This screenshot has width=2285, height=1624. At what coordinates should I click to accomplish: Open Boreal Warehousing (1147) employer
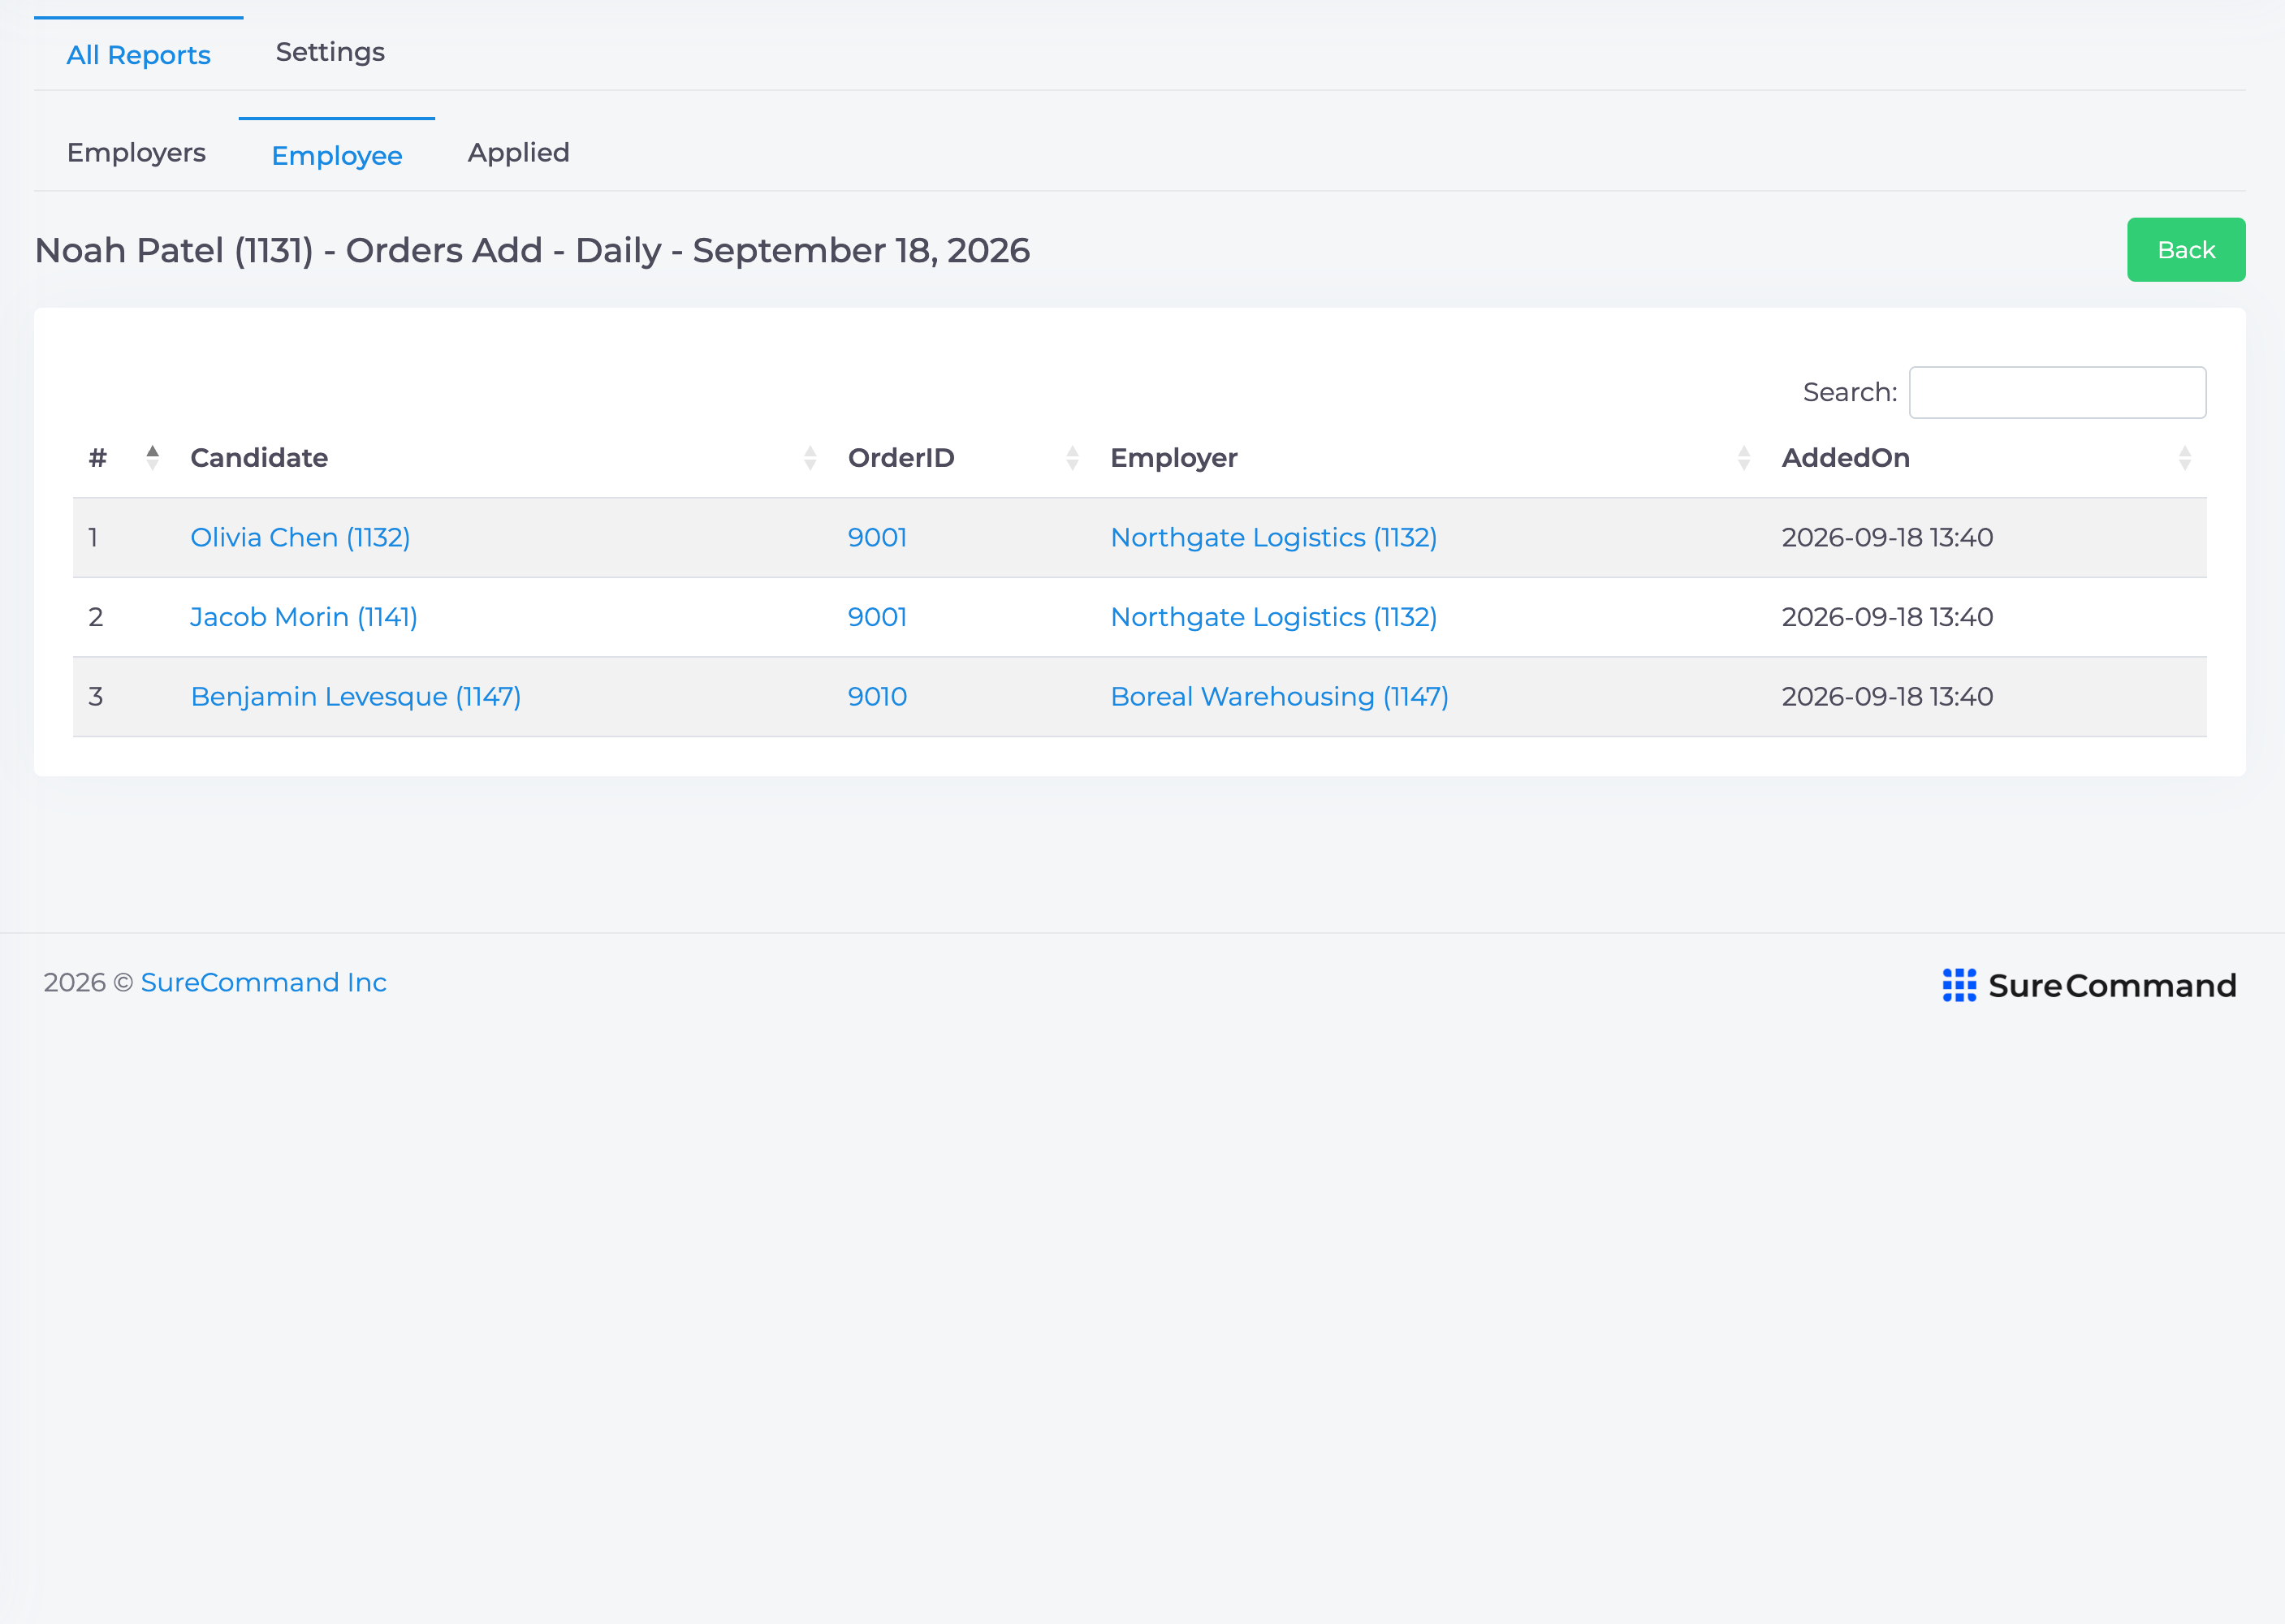1279,697
